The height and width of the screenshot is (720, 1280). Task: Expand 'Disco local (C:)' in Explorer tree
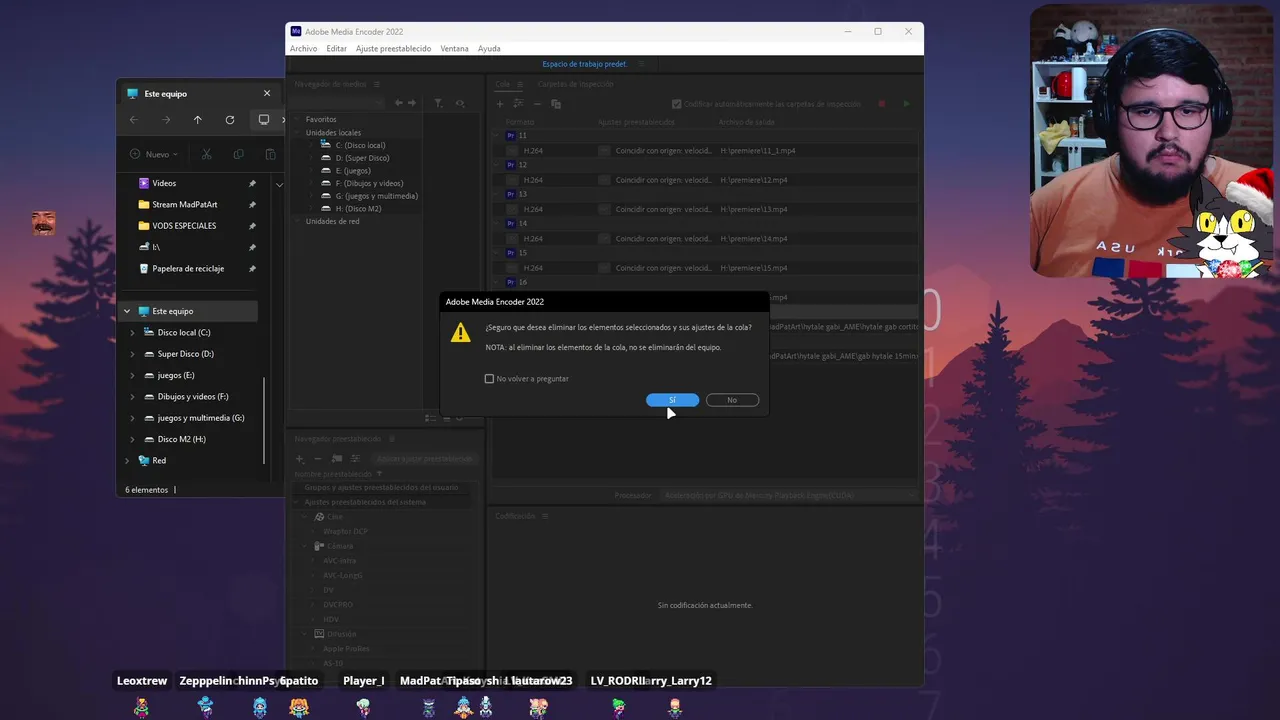[133, 333]
